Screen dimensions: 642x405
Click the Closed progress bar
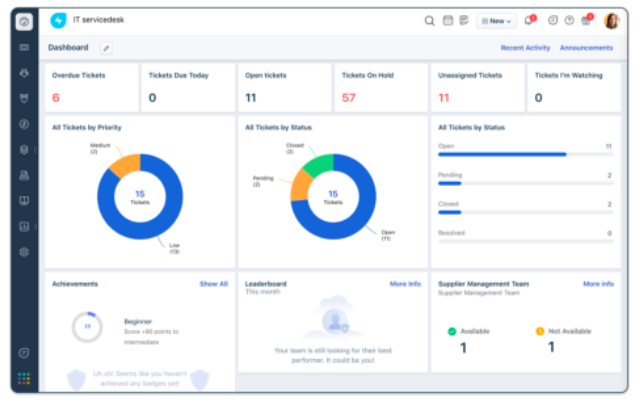pyautogui.click(x=526, y=212)
